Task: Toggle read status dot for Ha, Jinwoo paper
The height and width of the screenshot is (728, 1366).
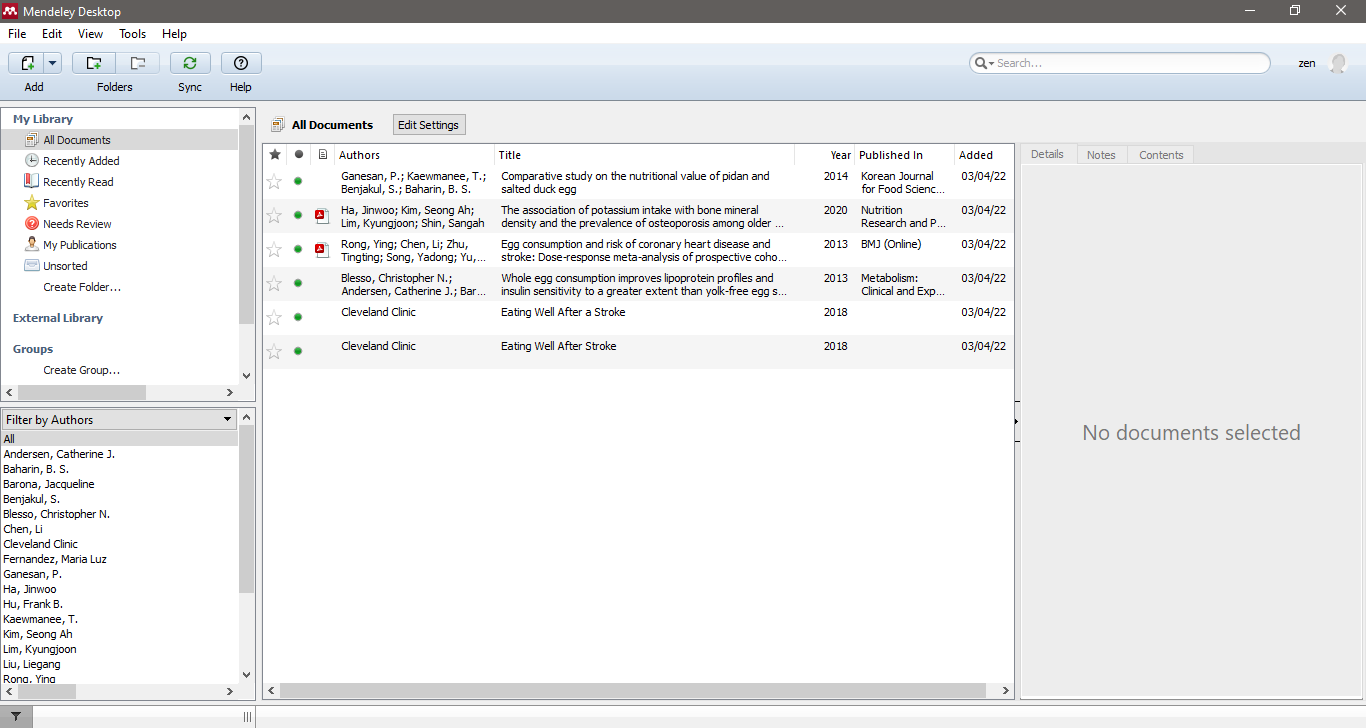Action: click(x=298, y=215)
